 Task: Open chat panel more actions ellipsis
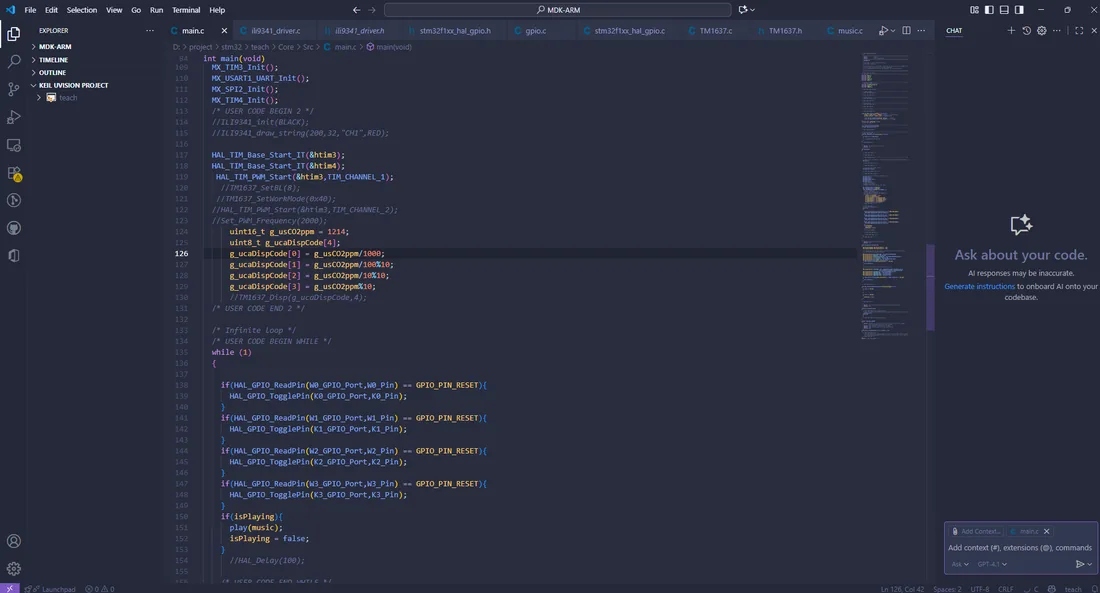tap(1057, 30)
